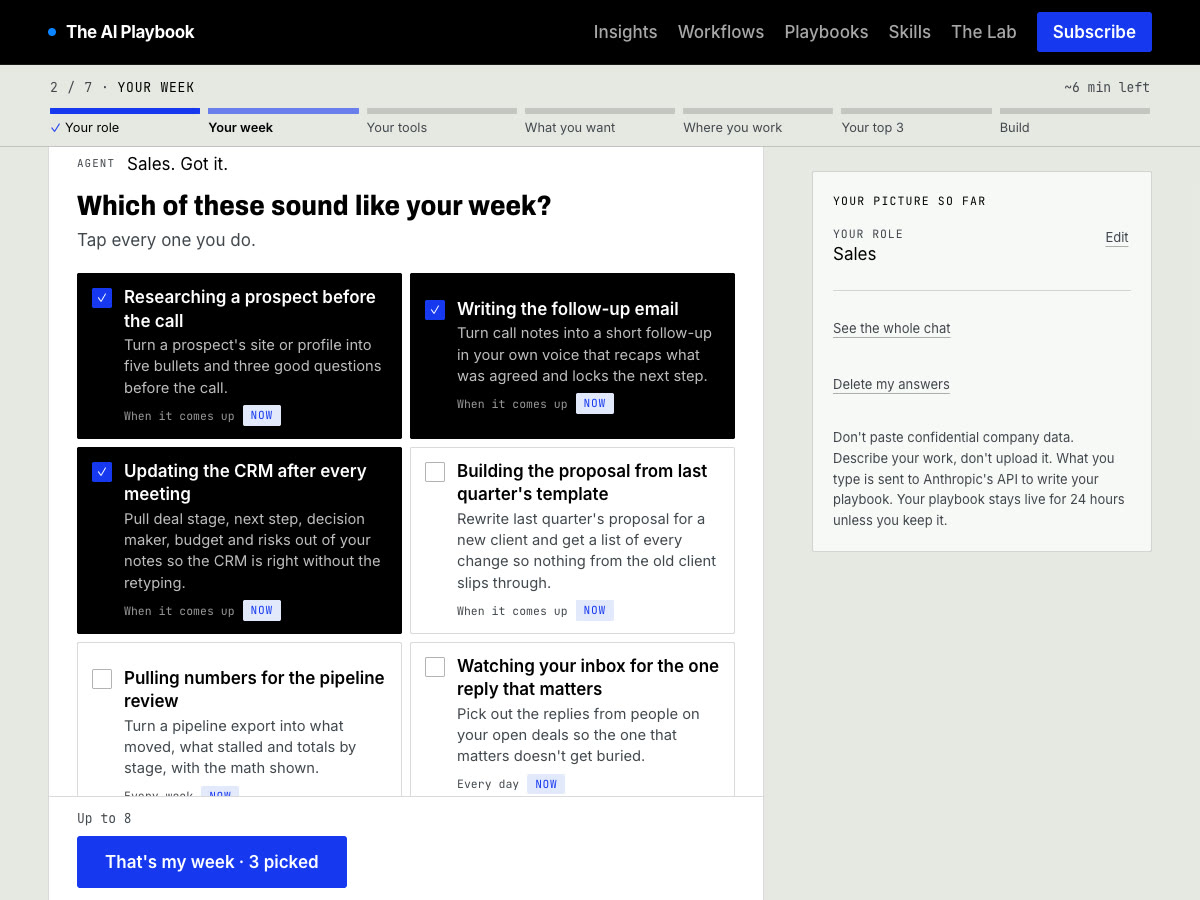Uncheck Writing the follow-up email
Viewport: 1200px width, 900px height.
coord(435,310)
